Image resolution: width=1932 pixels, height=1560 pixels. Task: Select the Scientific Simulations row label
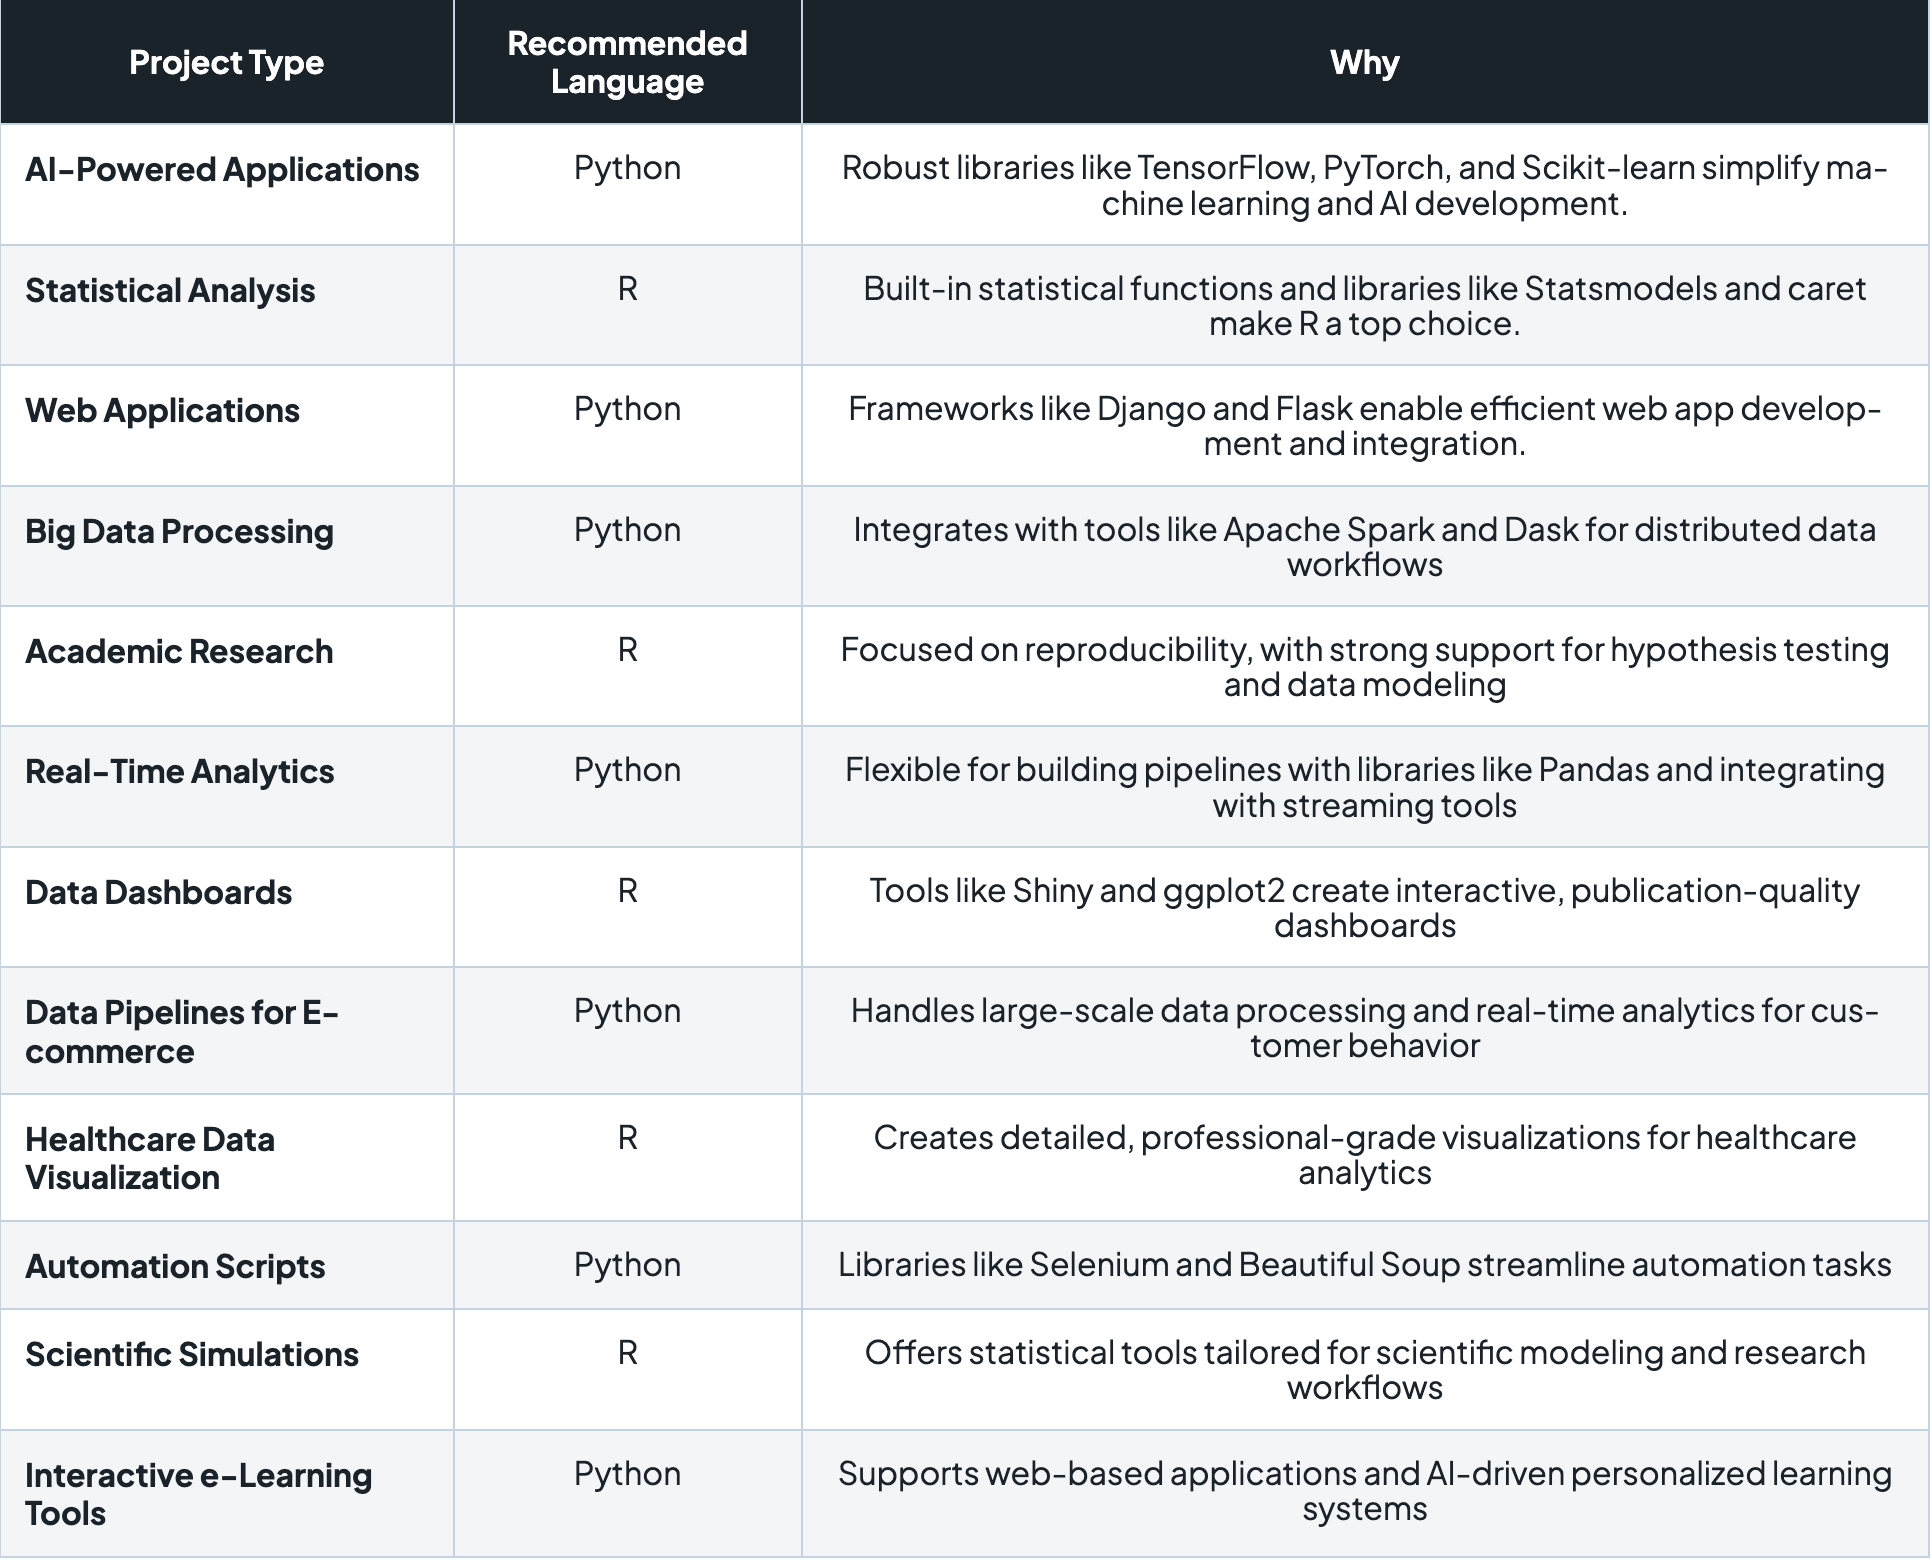coord(191,1355)
